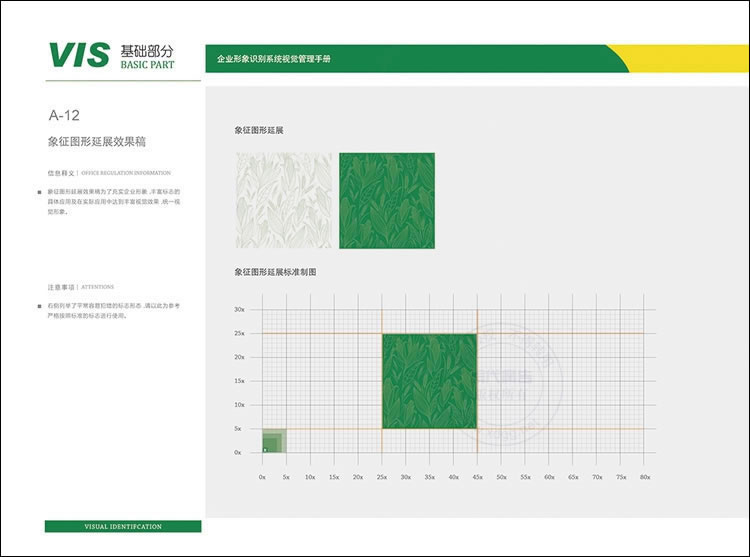The image size is (750, 557).
Task: Click the green 企业形象识别系统视觉管理手册 banner
Action: [400, 59]
